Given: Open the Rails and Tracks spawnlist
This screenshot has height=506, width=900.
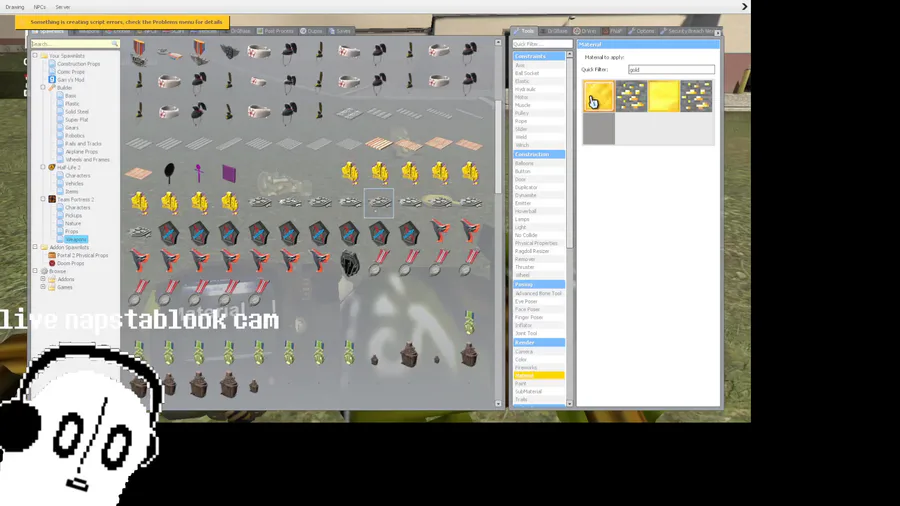Looking at the screenshot, I should coord(83,143).
